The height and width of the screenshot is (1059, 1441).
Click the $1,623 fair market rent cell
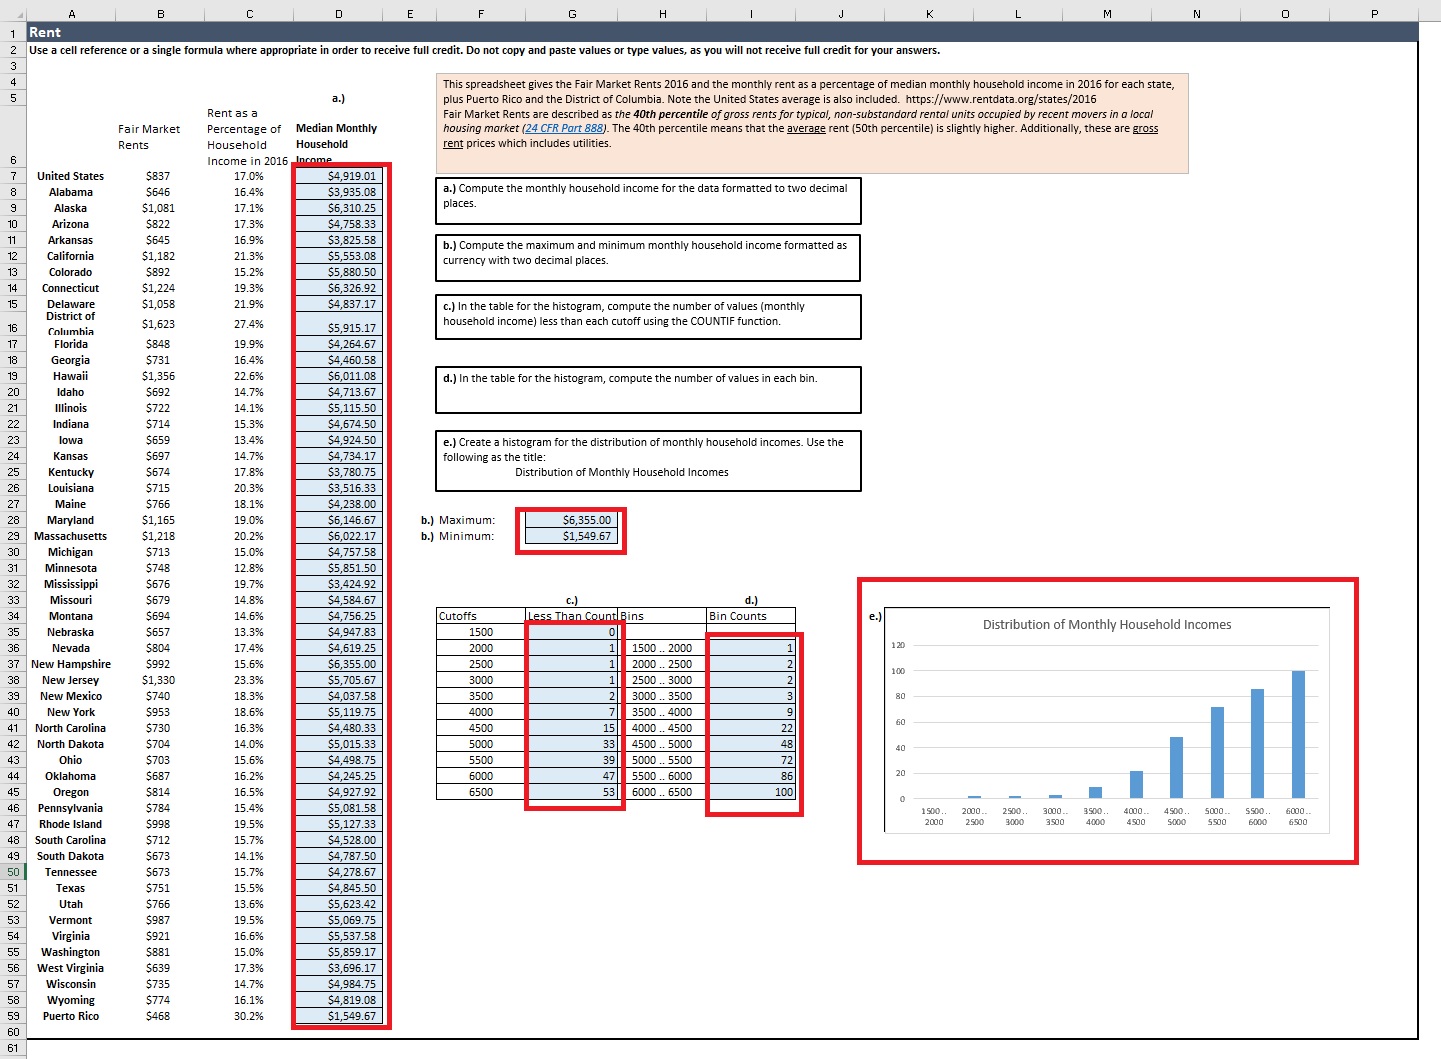pyautogui.click(x=159, y=324)
